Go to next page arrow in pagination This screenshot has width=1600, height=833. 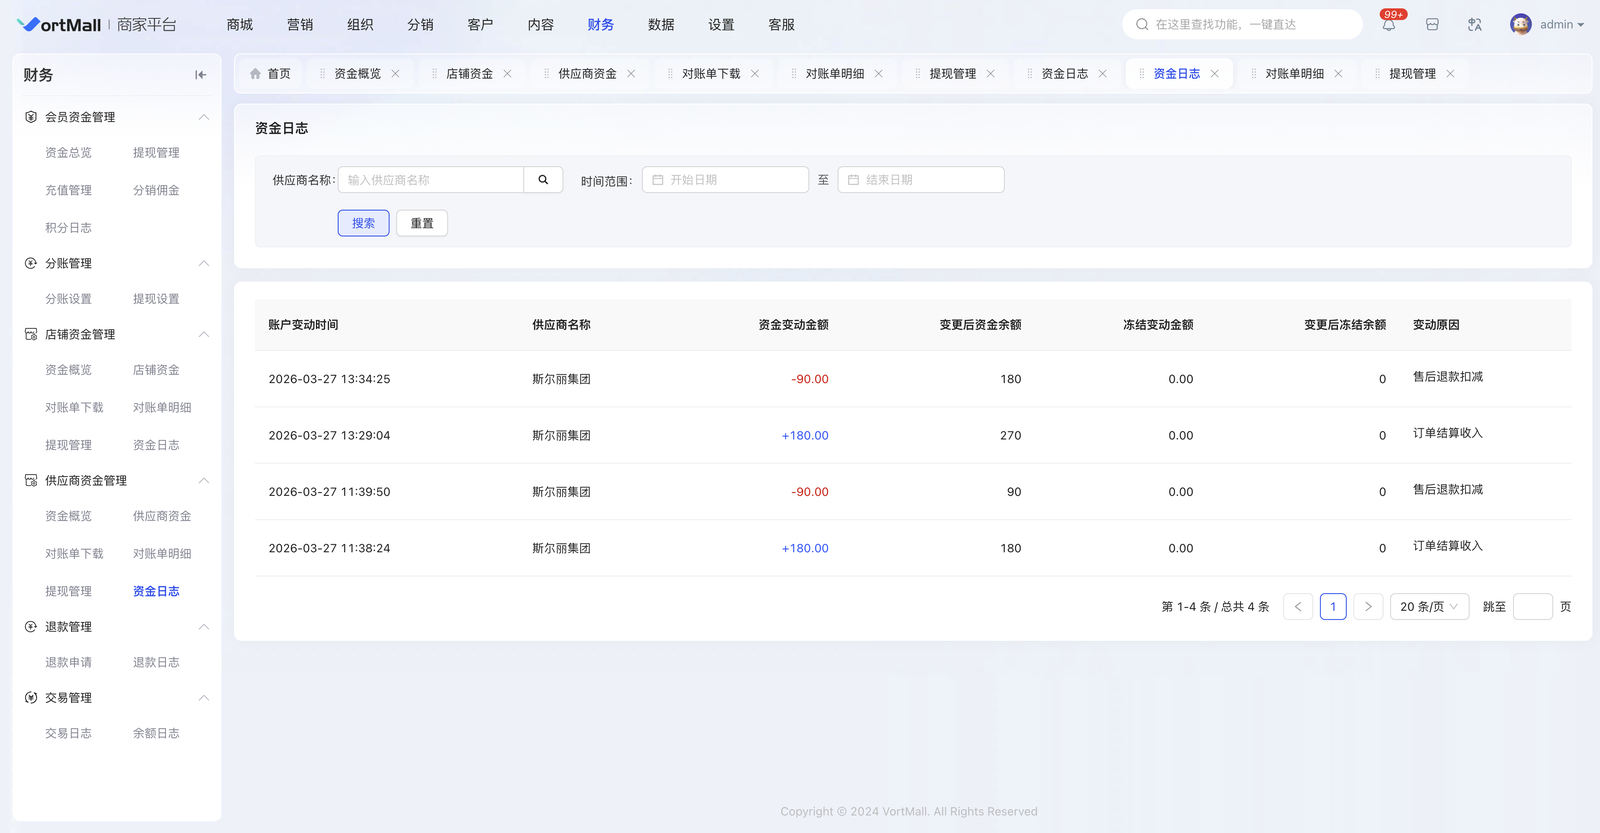[x=1368, y=607]
